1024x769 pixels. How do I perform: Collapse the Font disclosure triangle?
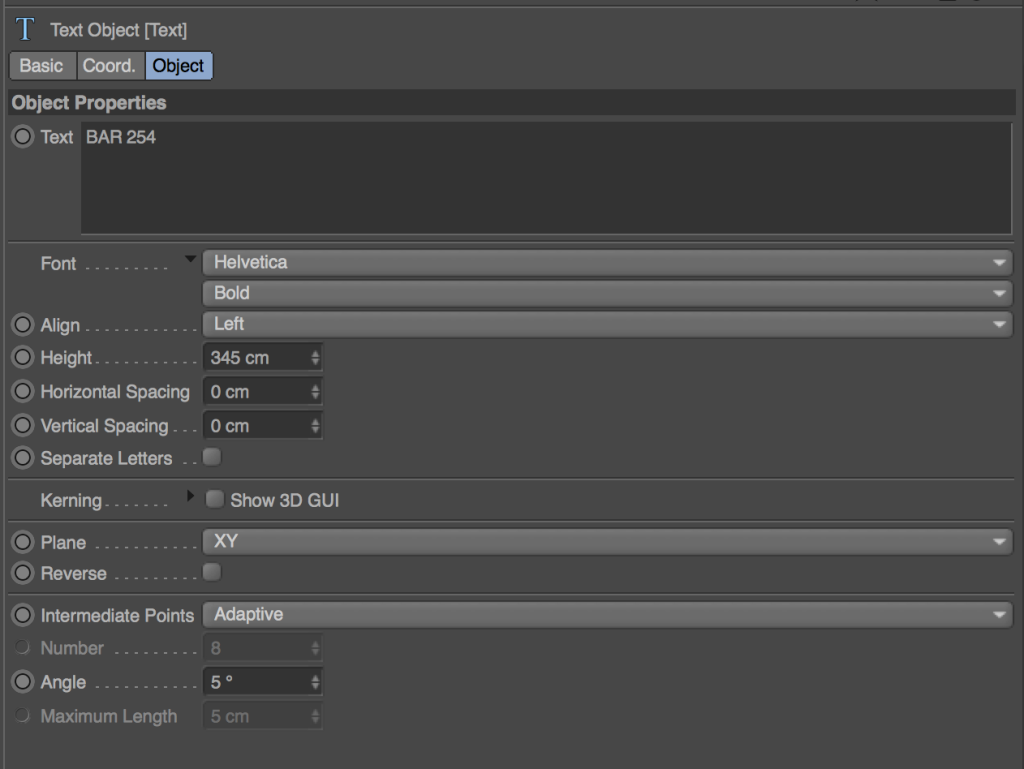pyautogui.click(x=190, y=259)
